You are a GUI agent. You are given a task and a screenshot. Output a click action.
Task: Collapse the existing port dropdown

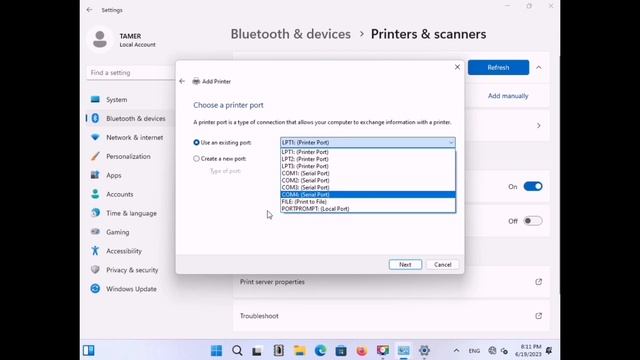pyautogui.click(x=451, y=142)
